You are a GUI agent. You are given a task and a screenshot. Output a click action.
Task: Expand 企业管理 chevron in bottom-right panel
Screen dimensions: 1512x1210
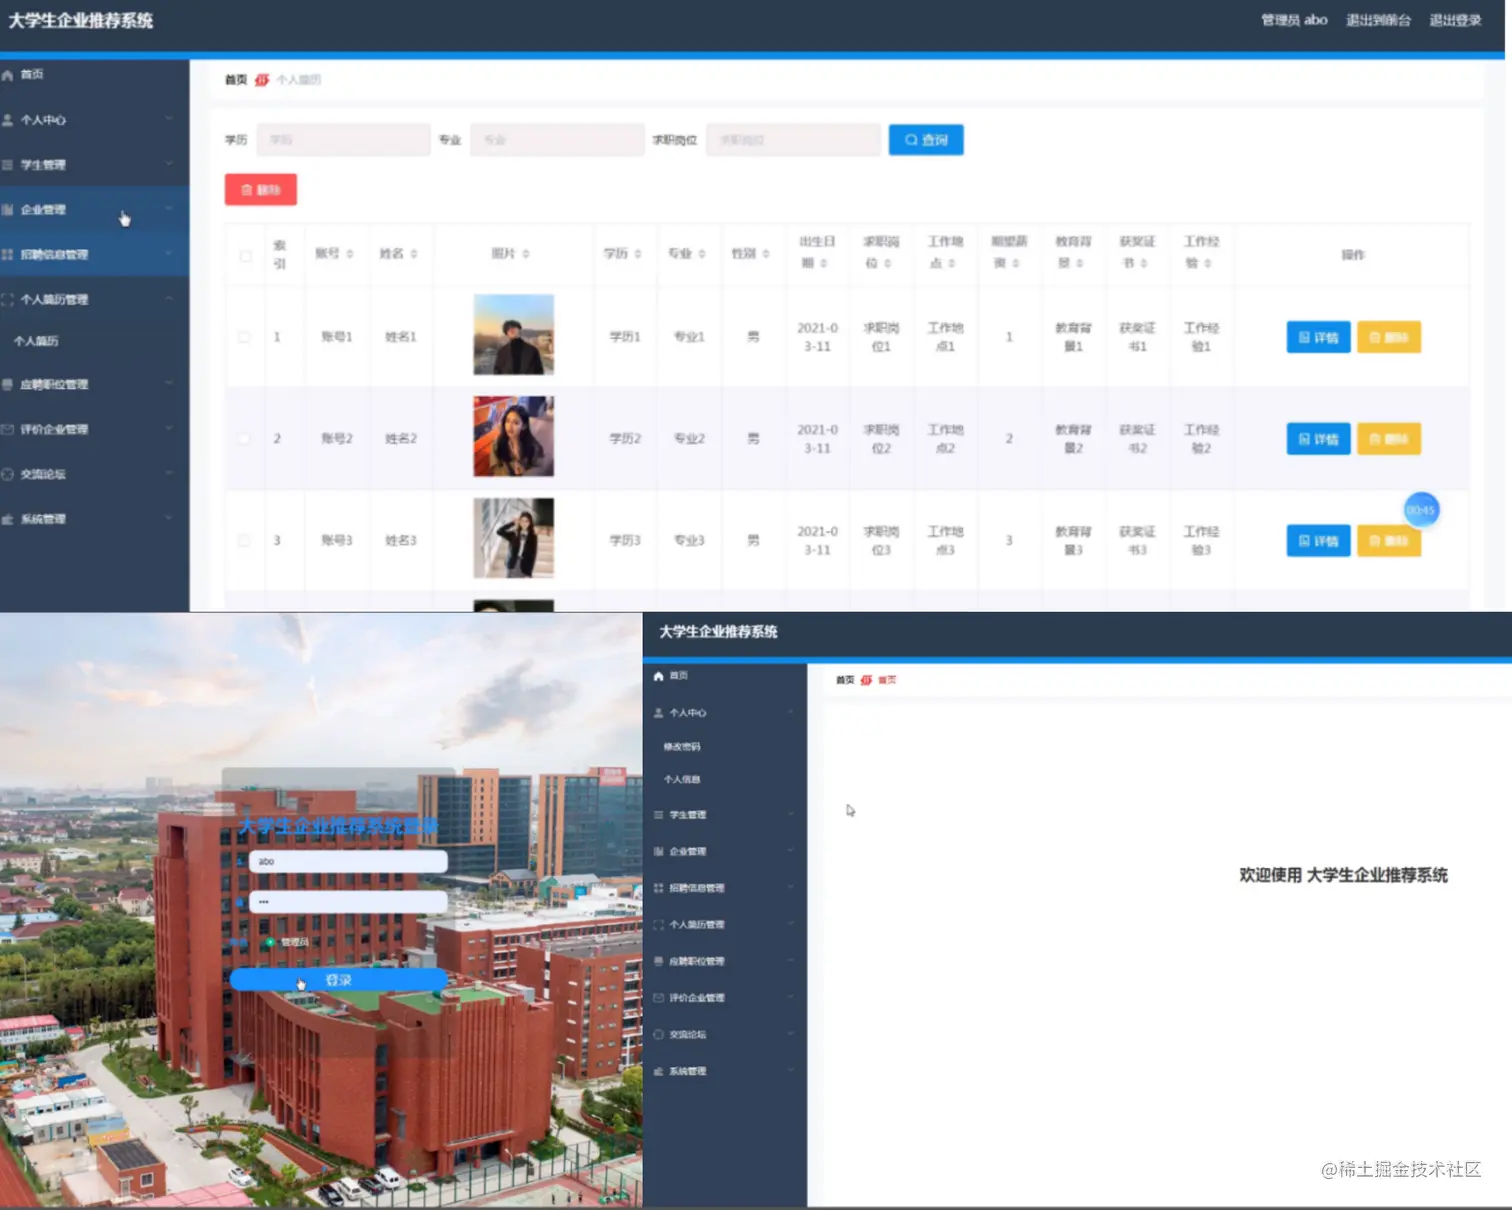[790, 851]
